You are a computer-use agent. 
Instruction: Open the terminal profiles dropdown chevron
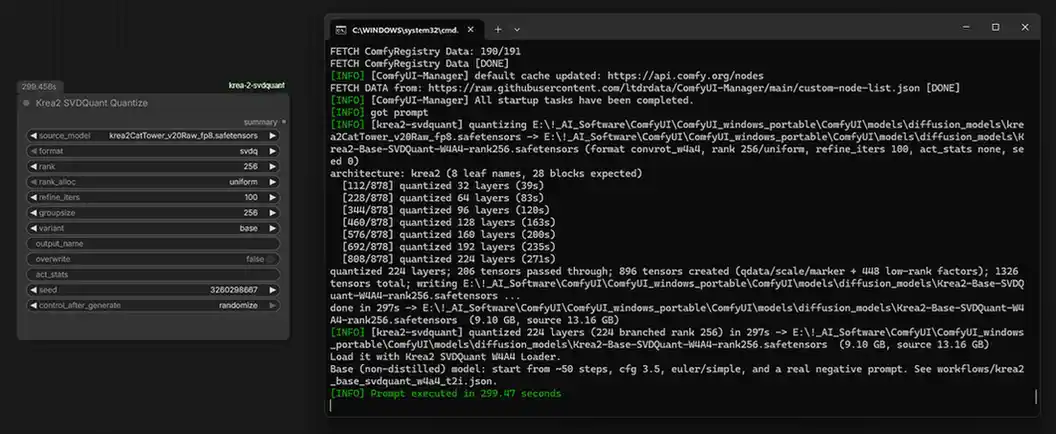pyautogui.click(x=517, y=30)
